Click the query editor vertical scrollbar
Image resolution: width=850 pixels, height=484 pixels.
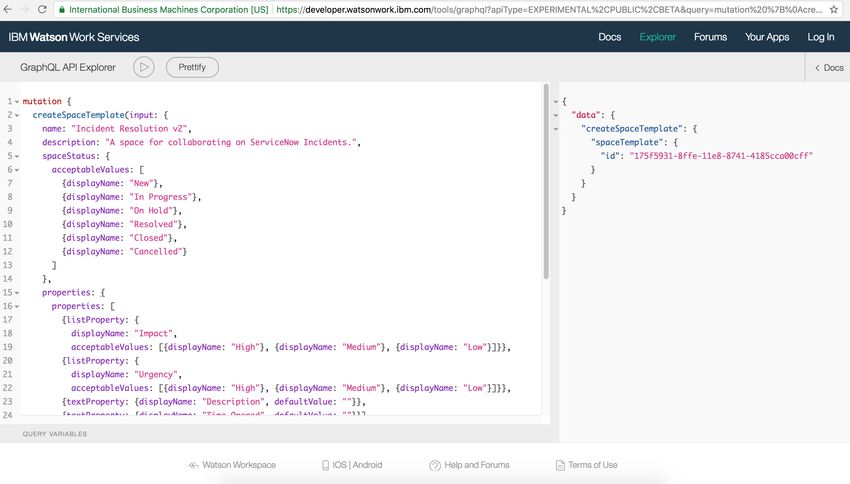pyautogui.click(x=546, y=182)
